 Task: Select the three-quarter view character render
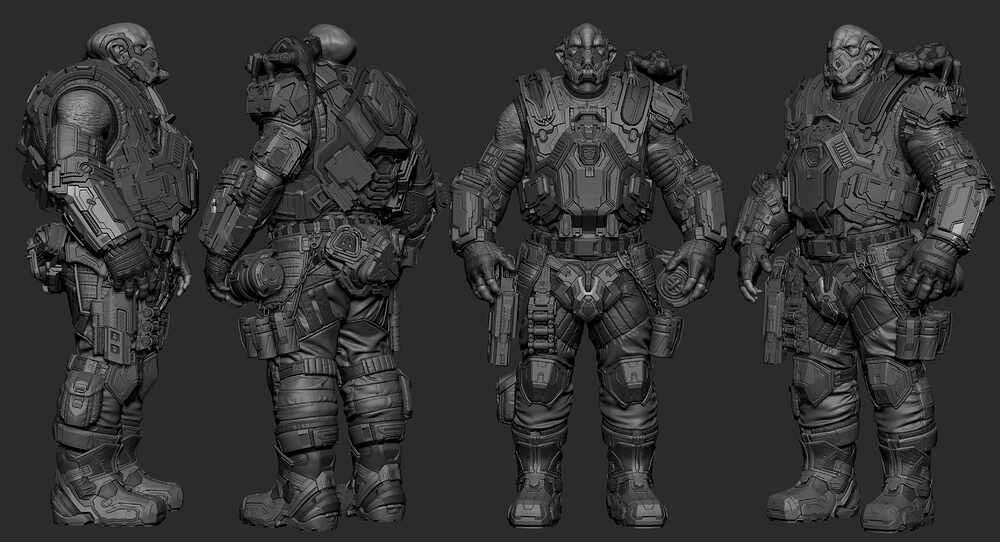[x=863, y=278]
